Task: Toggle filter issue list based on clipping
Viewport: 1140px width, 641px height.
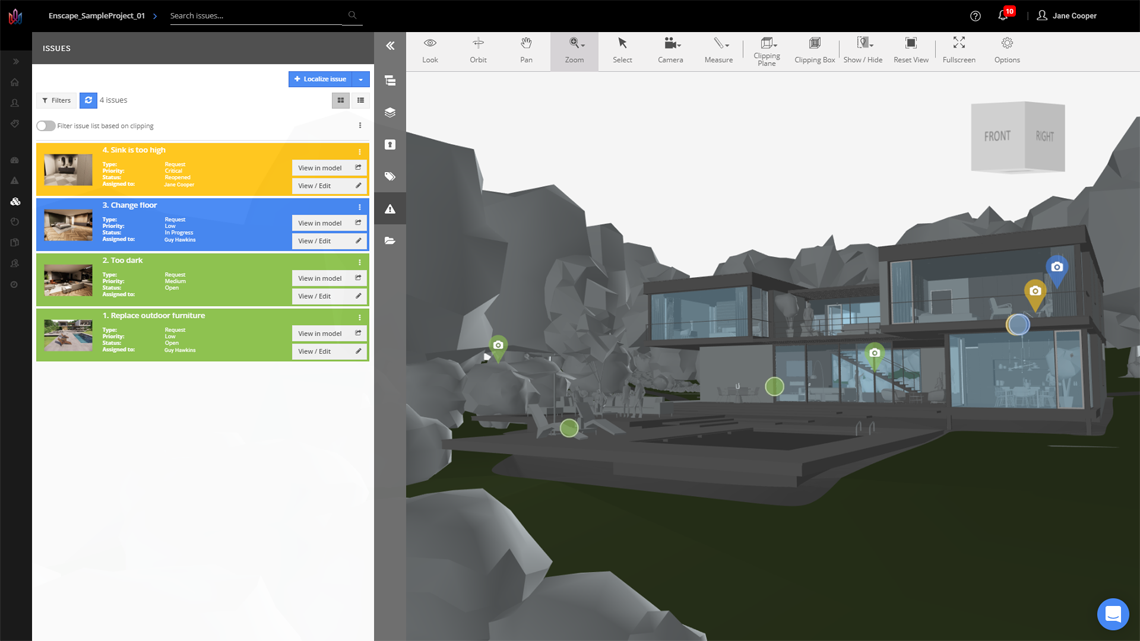Action: point(46,126)
